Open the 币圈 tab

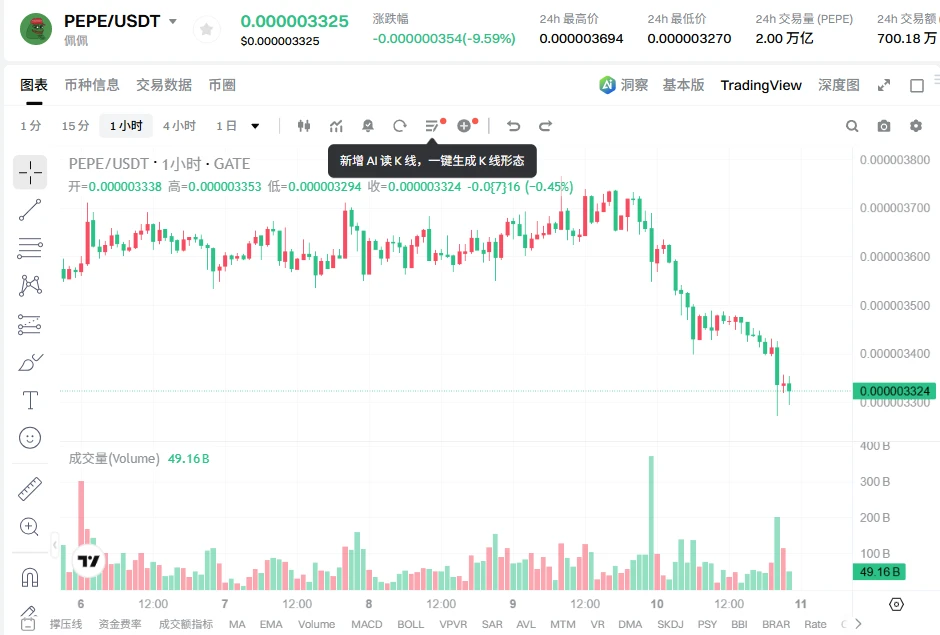222,85
